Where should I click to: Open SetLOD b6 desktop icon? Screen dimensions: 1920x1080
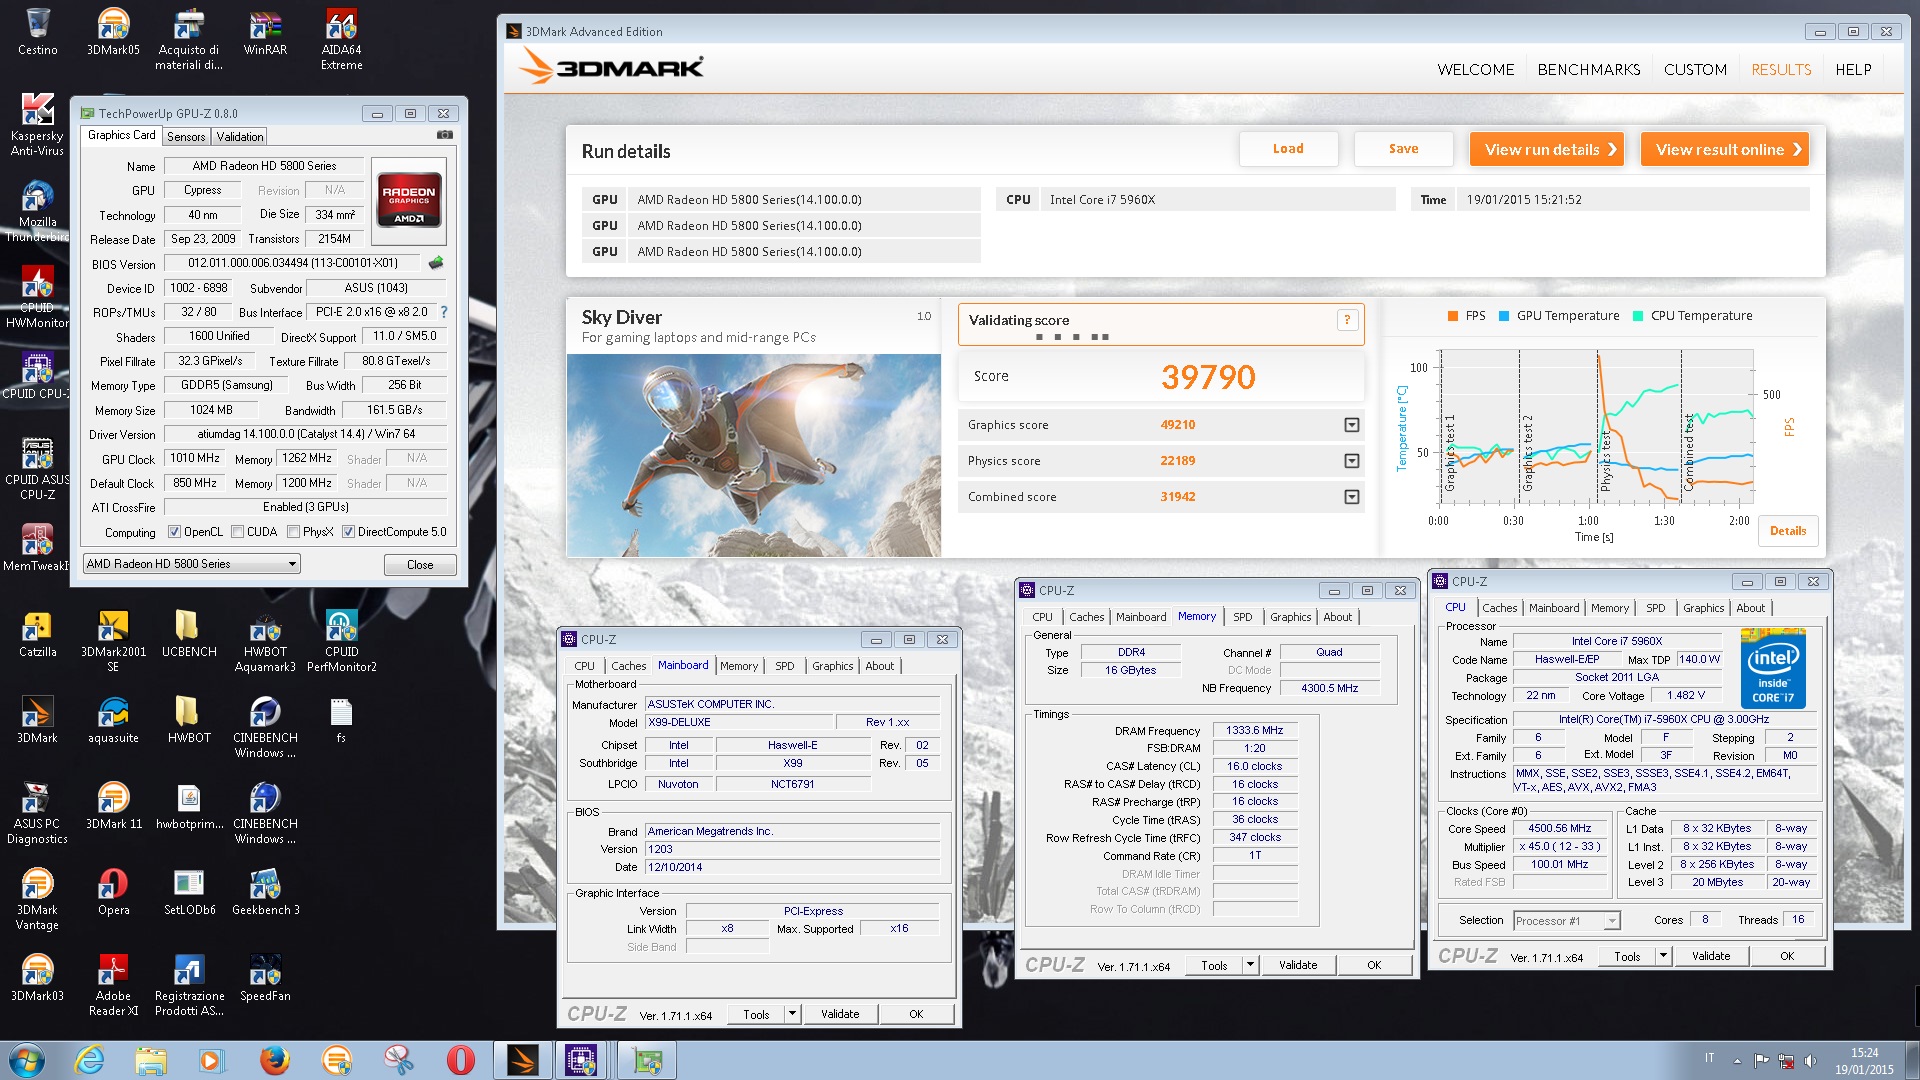(x=189, y=891)
